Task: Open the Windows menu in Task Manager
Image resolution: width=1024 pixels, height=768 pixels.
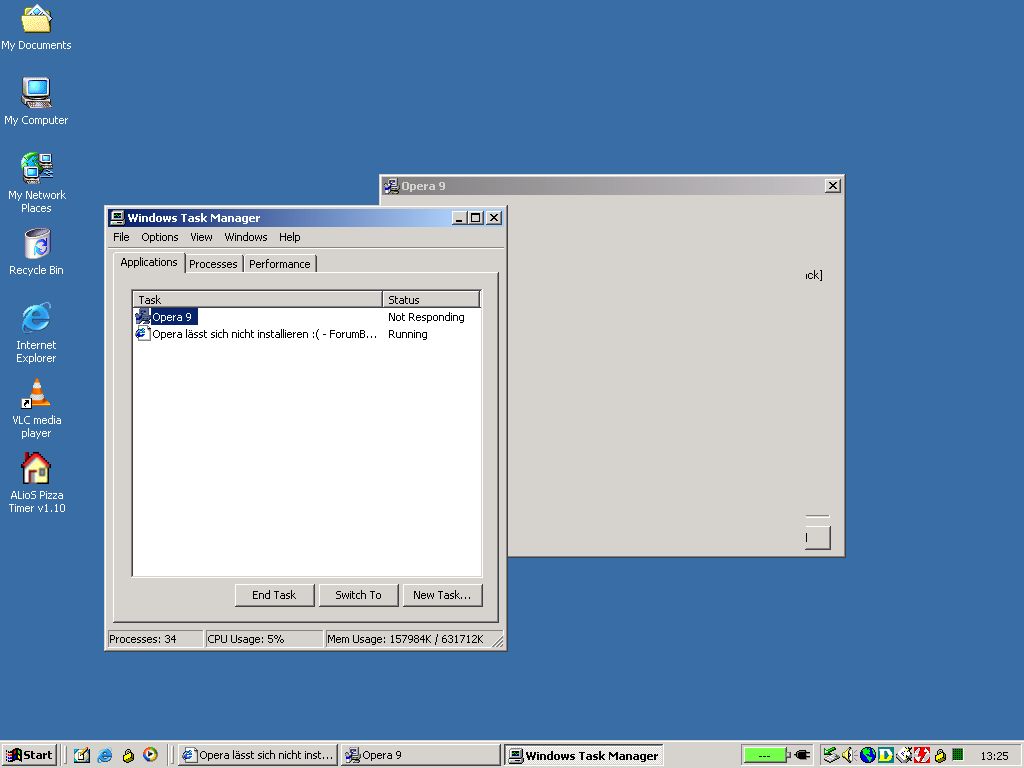Action: tap(246, 237)
